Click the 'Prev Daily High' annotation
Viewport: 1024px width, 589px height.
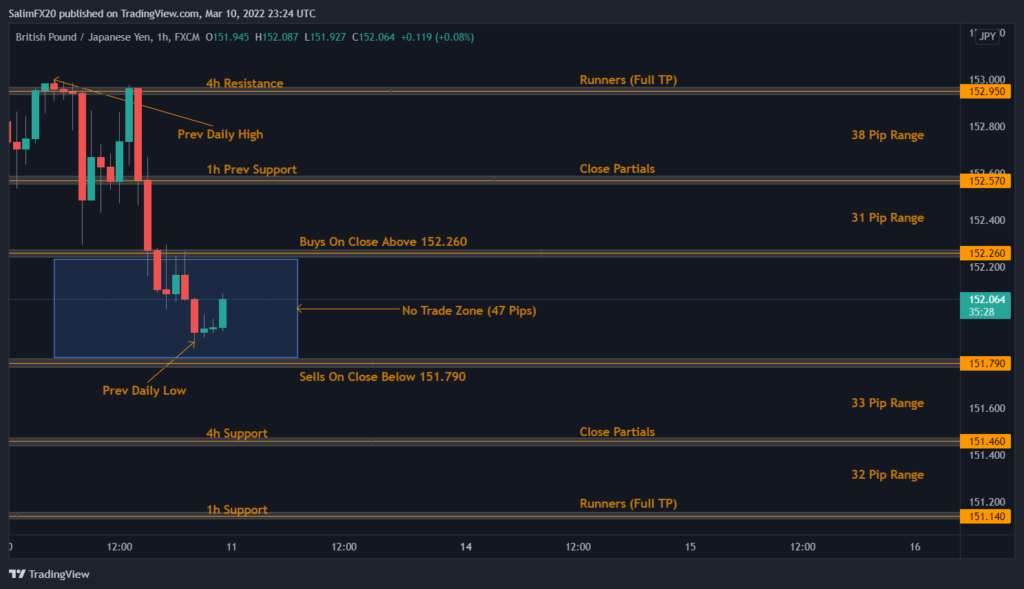click(x=220, y=134)
